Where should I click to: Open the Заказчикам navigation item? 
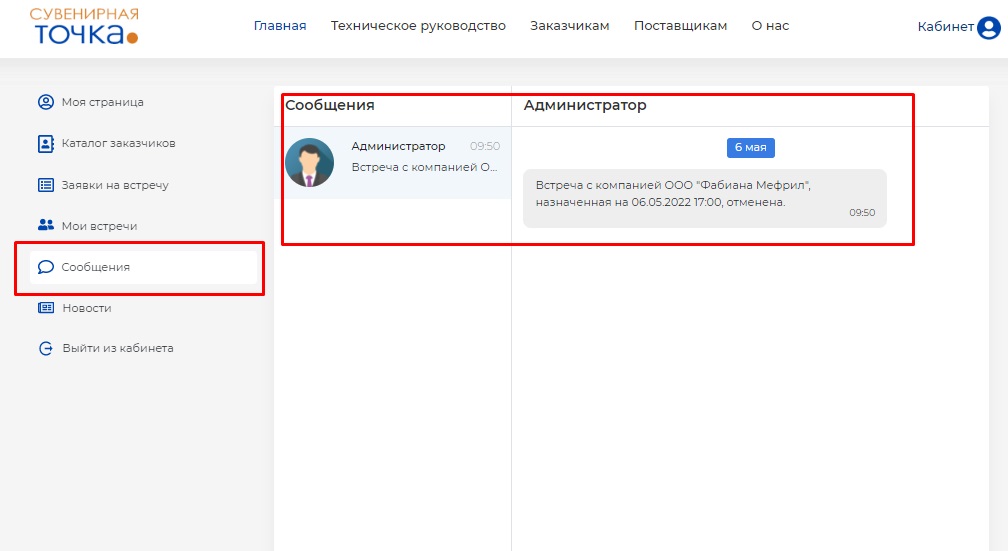pyautogui.click(x=569, y=26)
